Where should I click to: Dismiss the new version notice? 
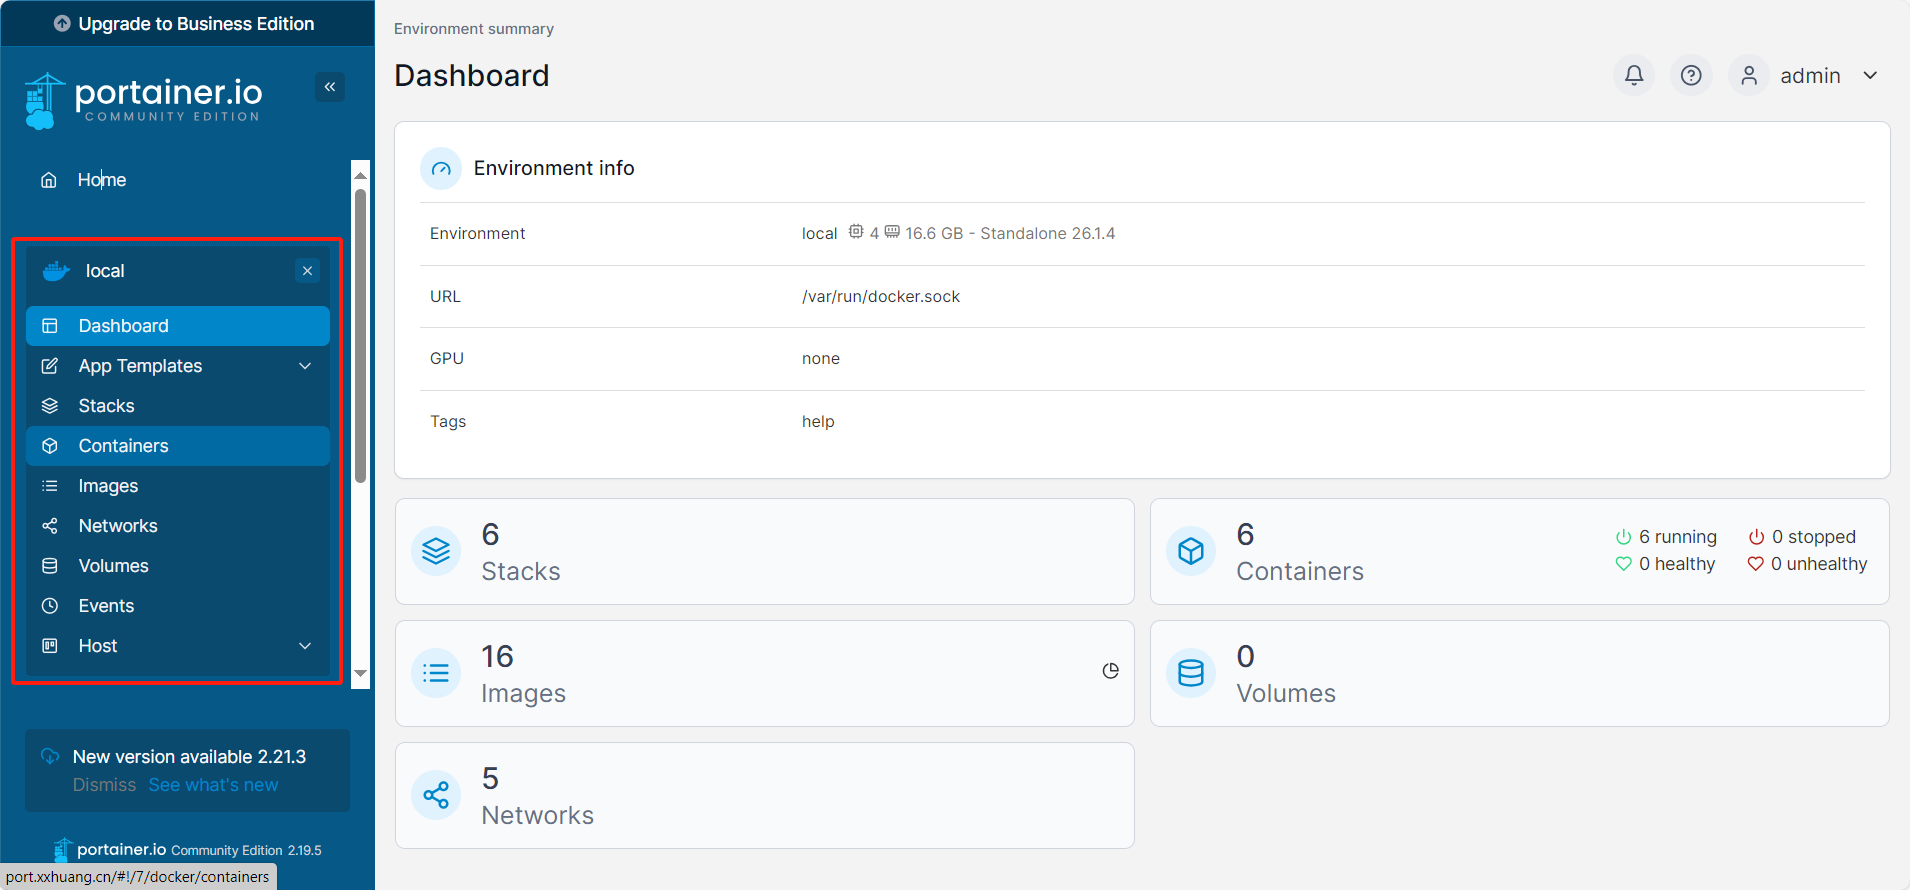[104, 785]
